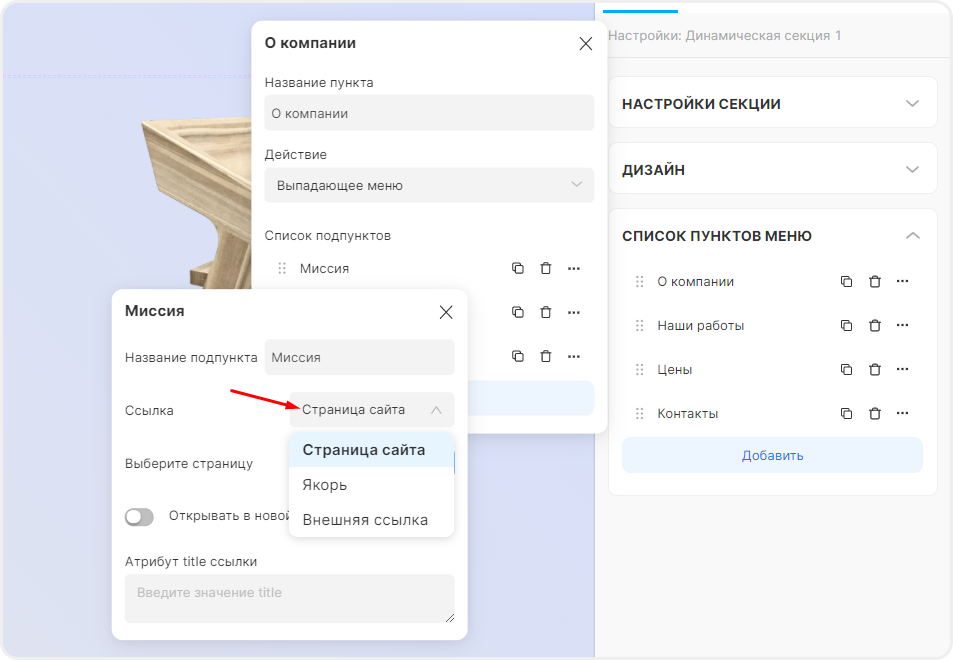Open options for second subitem in О компании
The image size is (953, 660).
pos(574,312)
